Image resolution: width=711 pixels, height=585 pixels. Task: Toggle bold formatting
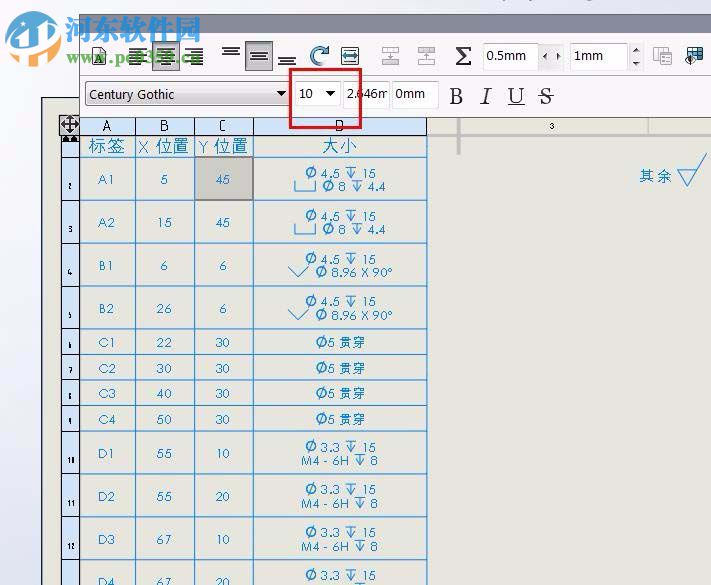456,96
